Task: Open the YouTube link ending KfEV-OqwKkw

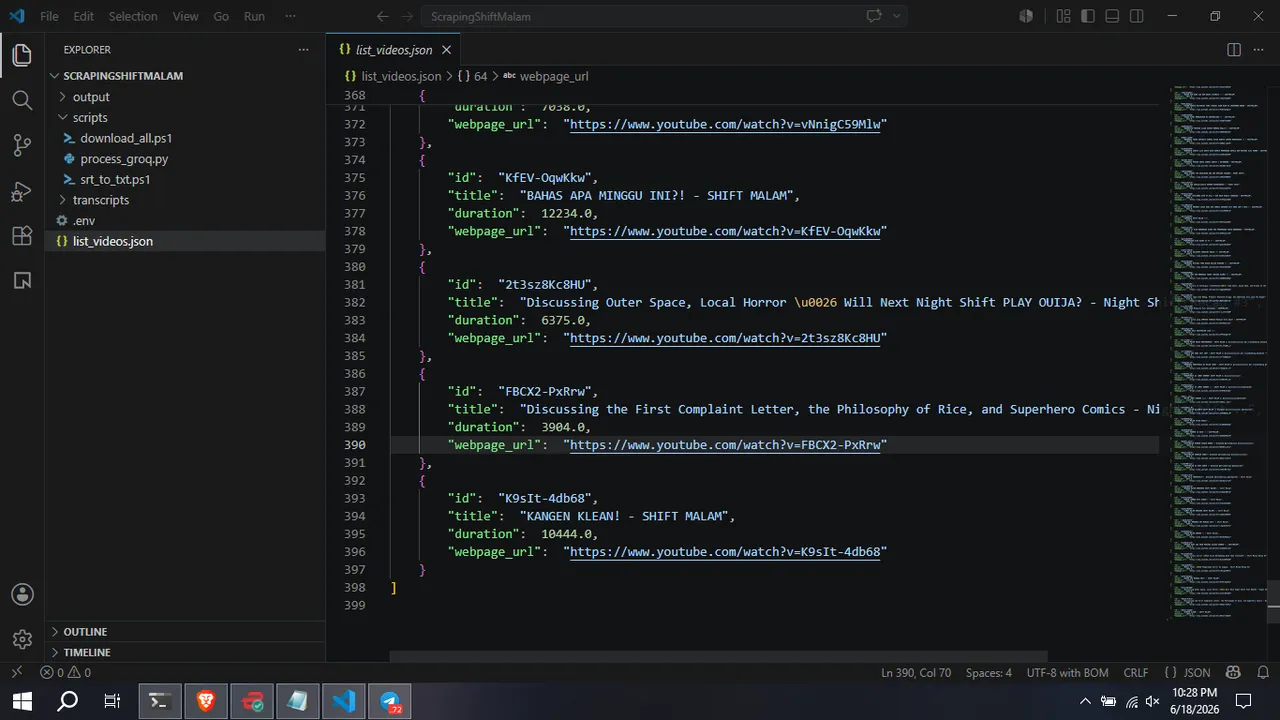Action: point(725,231)
